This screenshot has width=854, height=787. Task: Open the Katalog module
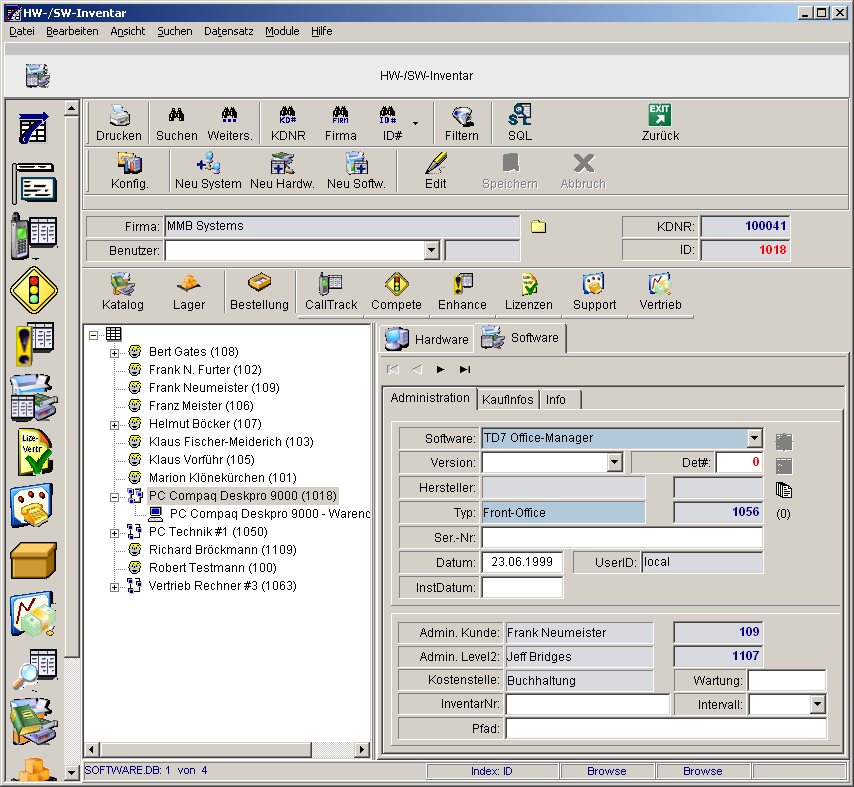pyautogui.click(x=122, y=292)
